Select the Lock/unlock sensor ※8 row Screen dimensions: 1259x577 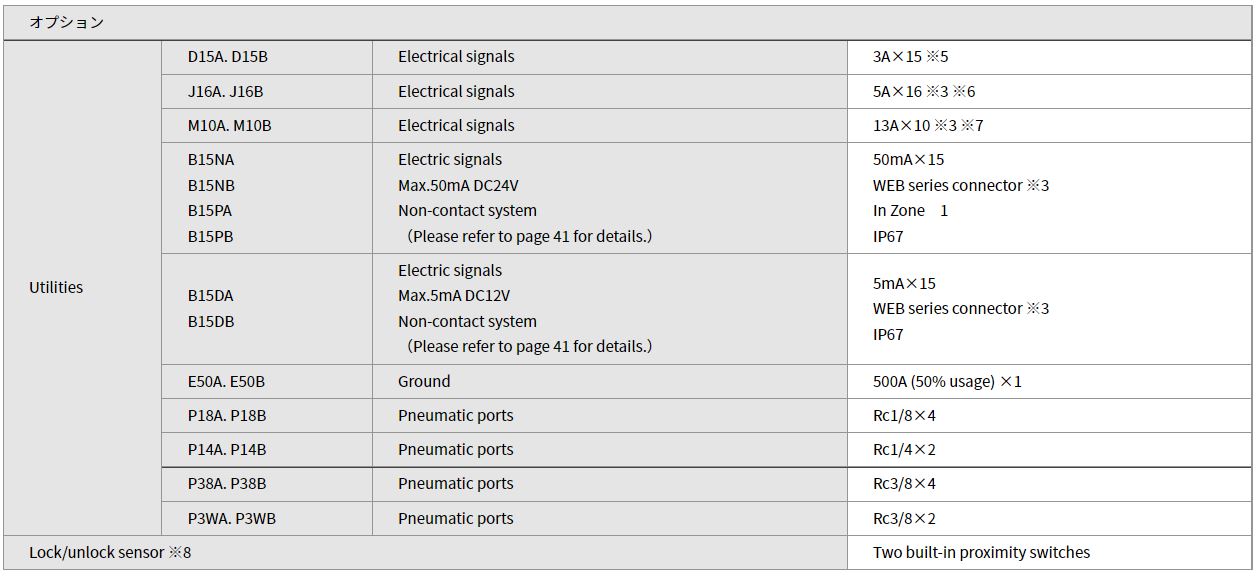[x=627, y=553]
